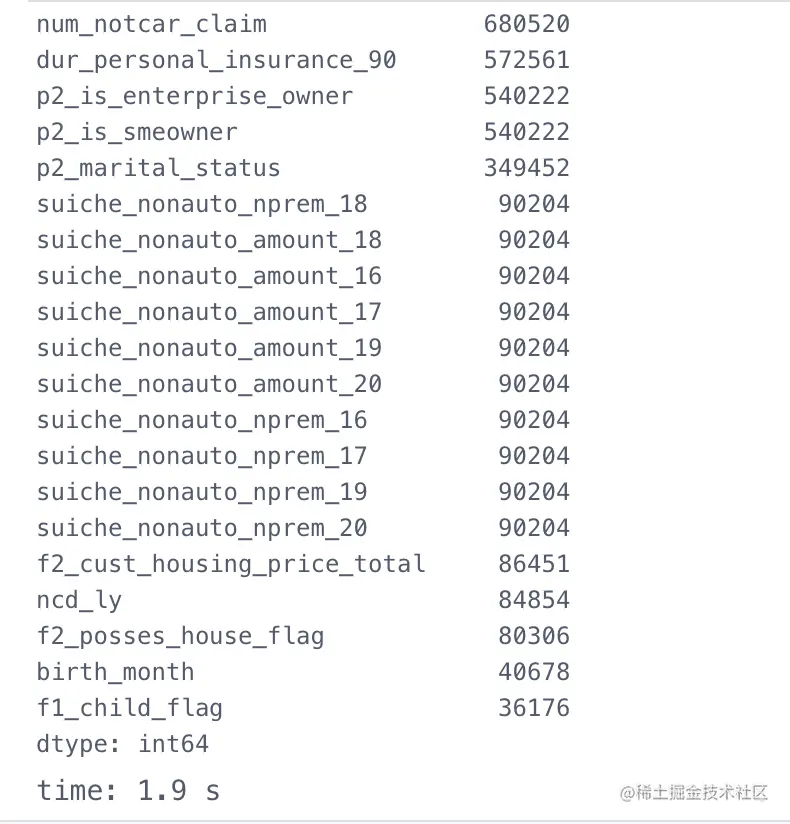Viewport: 790px width, 824px height.
Task: Click f1_child_flag label
Action: 130,708
